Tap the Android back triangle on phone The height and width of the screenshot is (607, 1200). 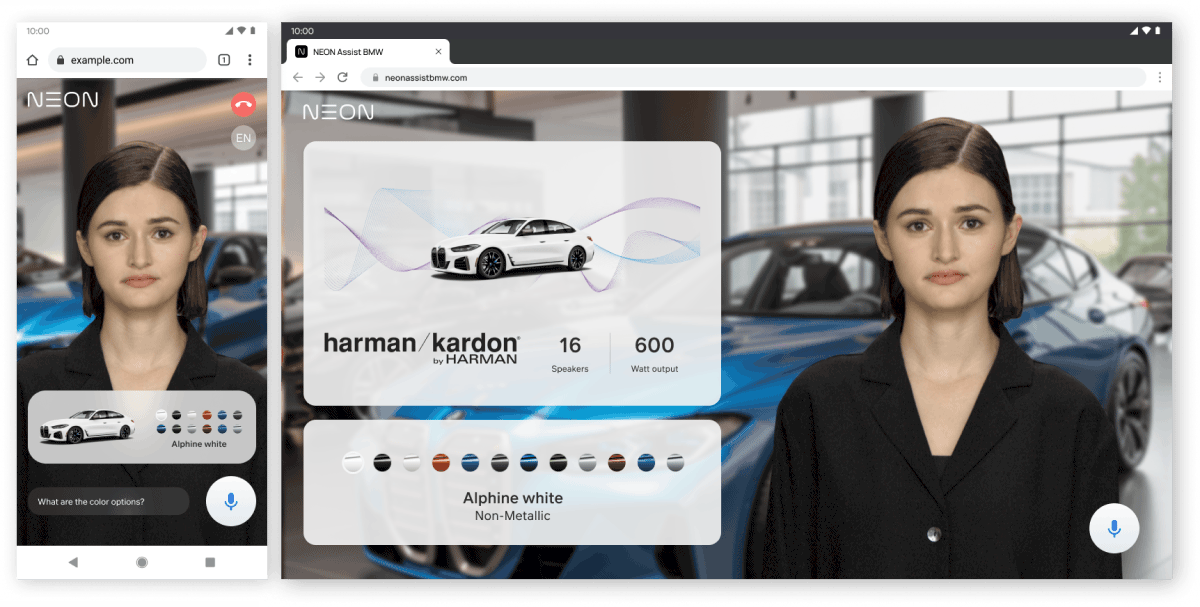[73, 562]
